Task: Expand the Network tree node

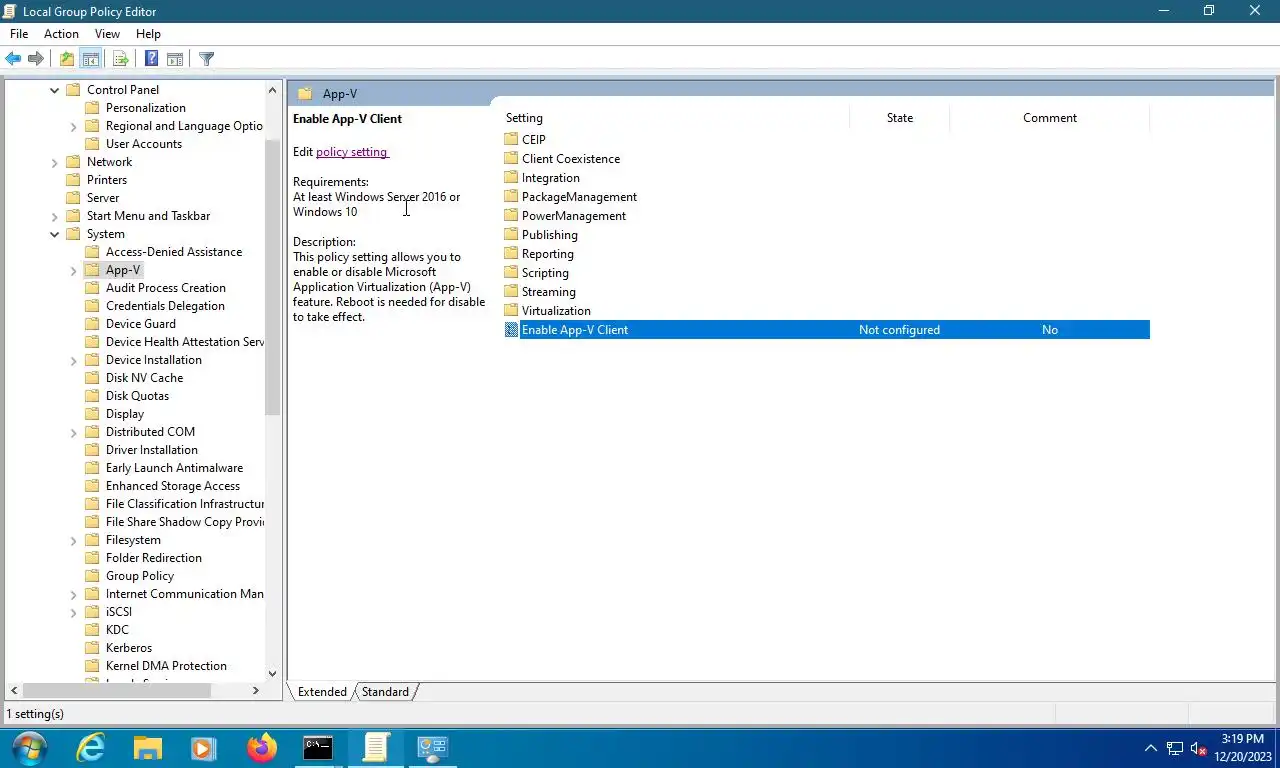Action: (55, 162)
